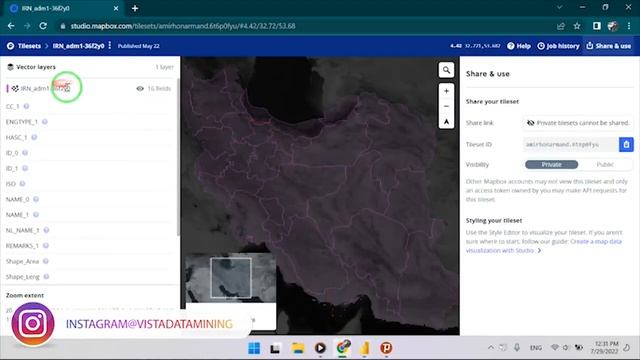The image size is (640, 360).
Task: Close the IRN_adm1 browser tab
Action: (x=116, y=8)
